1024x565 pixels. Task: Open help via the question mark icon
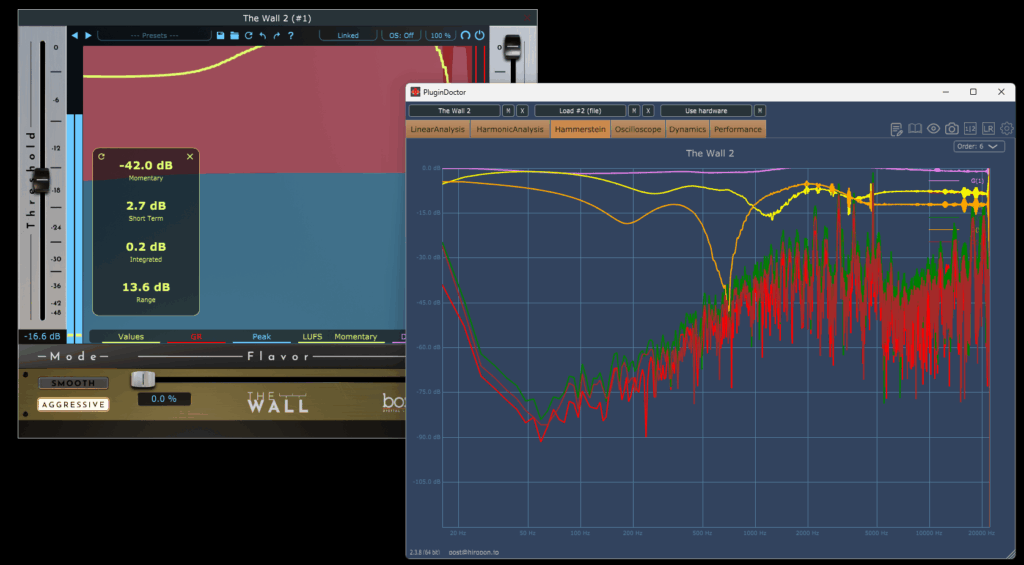click(x=291, y=35)
